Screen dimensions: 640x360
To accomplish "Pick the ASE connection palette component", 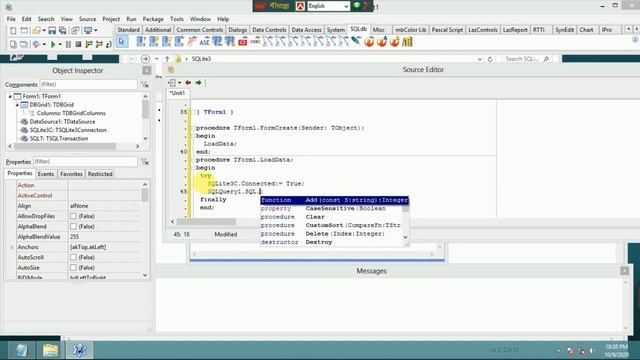I will click(204, 42).
